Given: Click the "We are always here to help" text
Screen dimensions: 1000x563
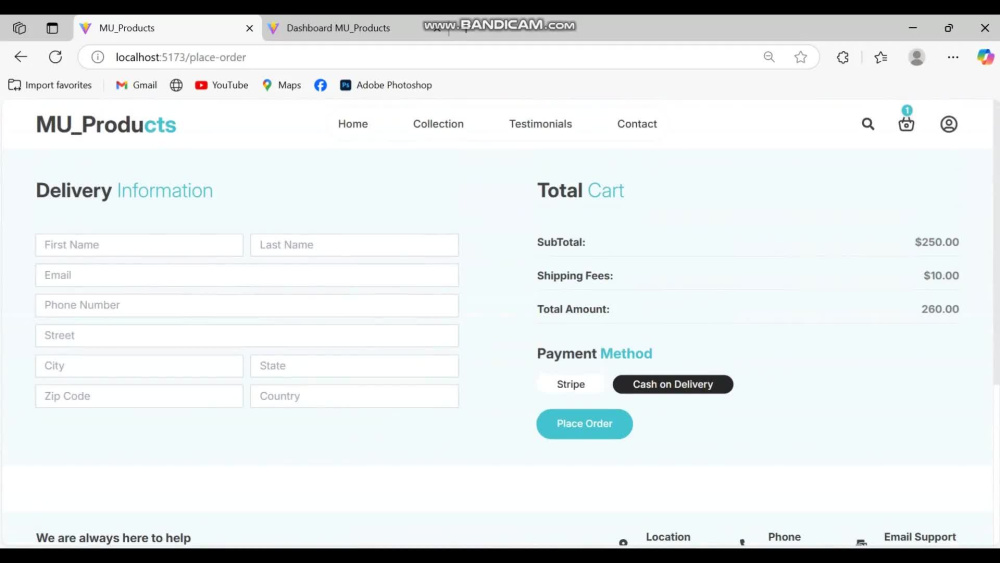Looking at the screenshot, I should [x=113, y=537].
